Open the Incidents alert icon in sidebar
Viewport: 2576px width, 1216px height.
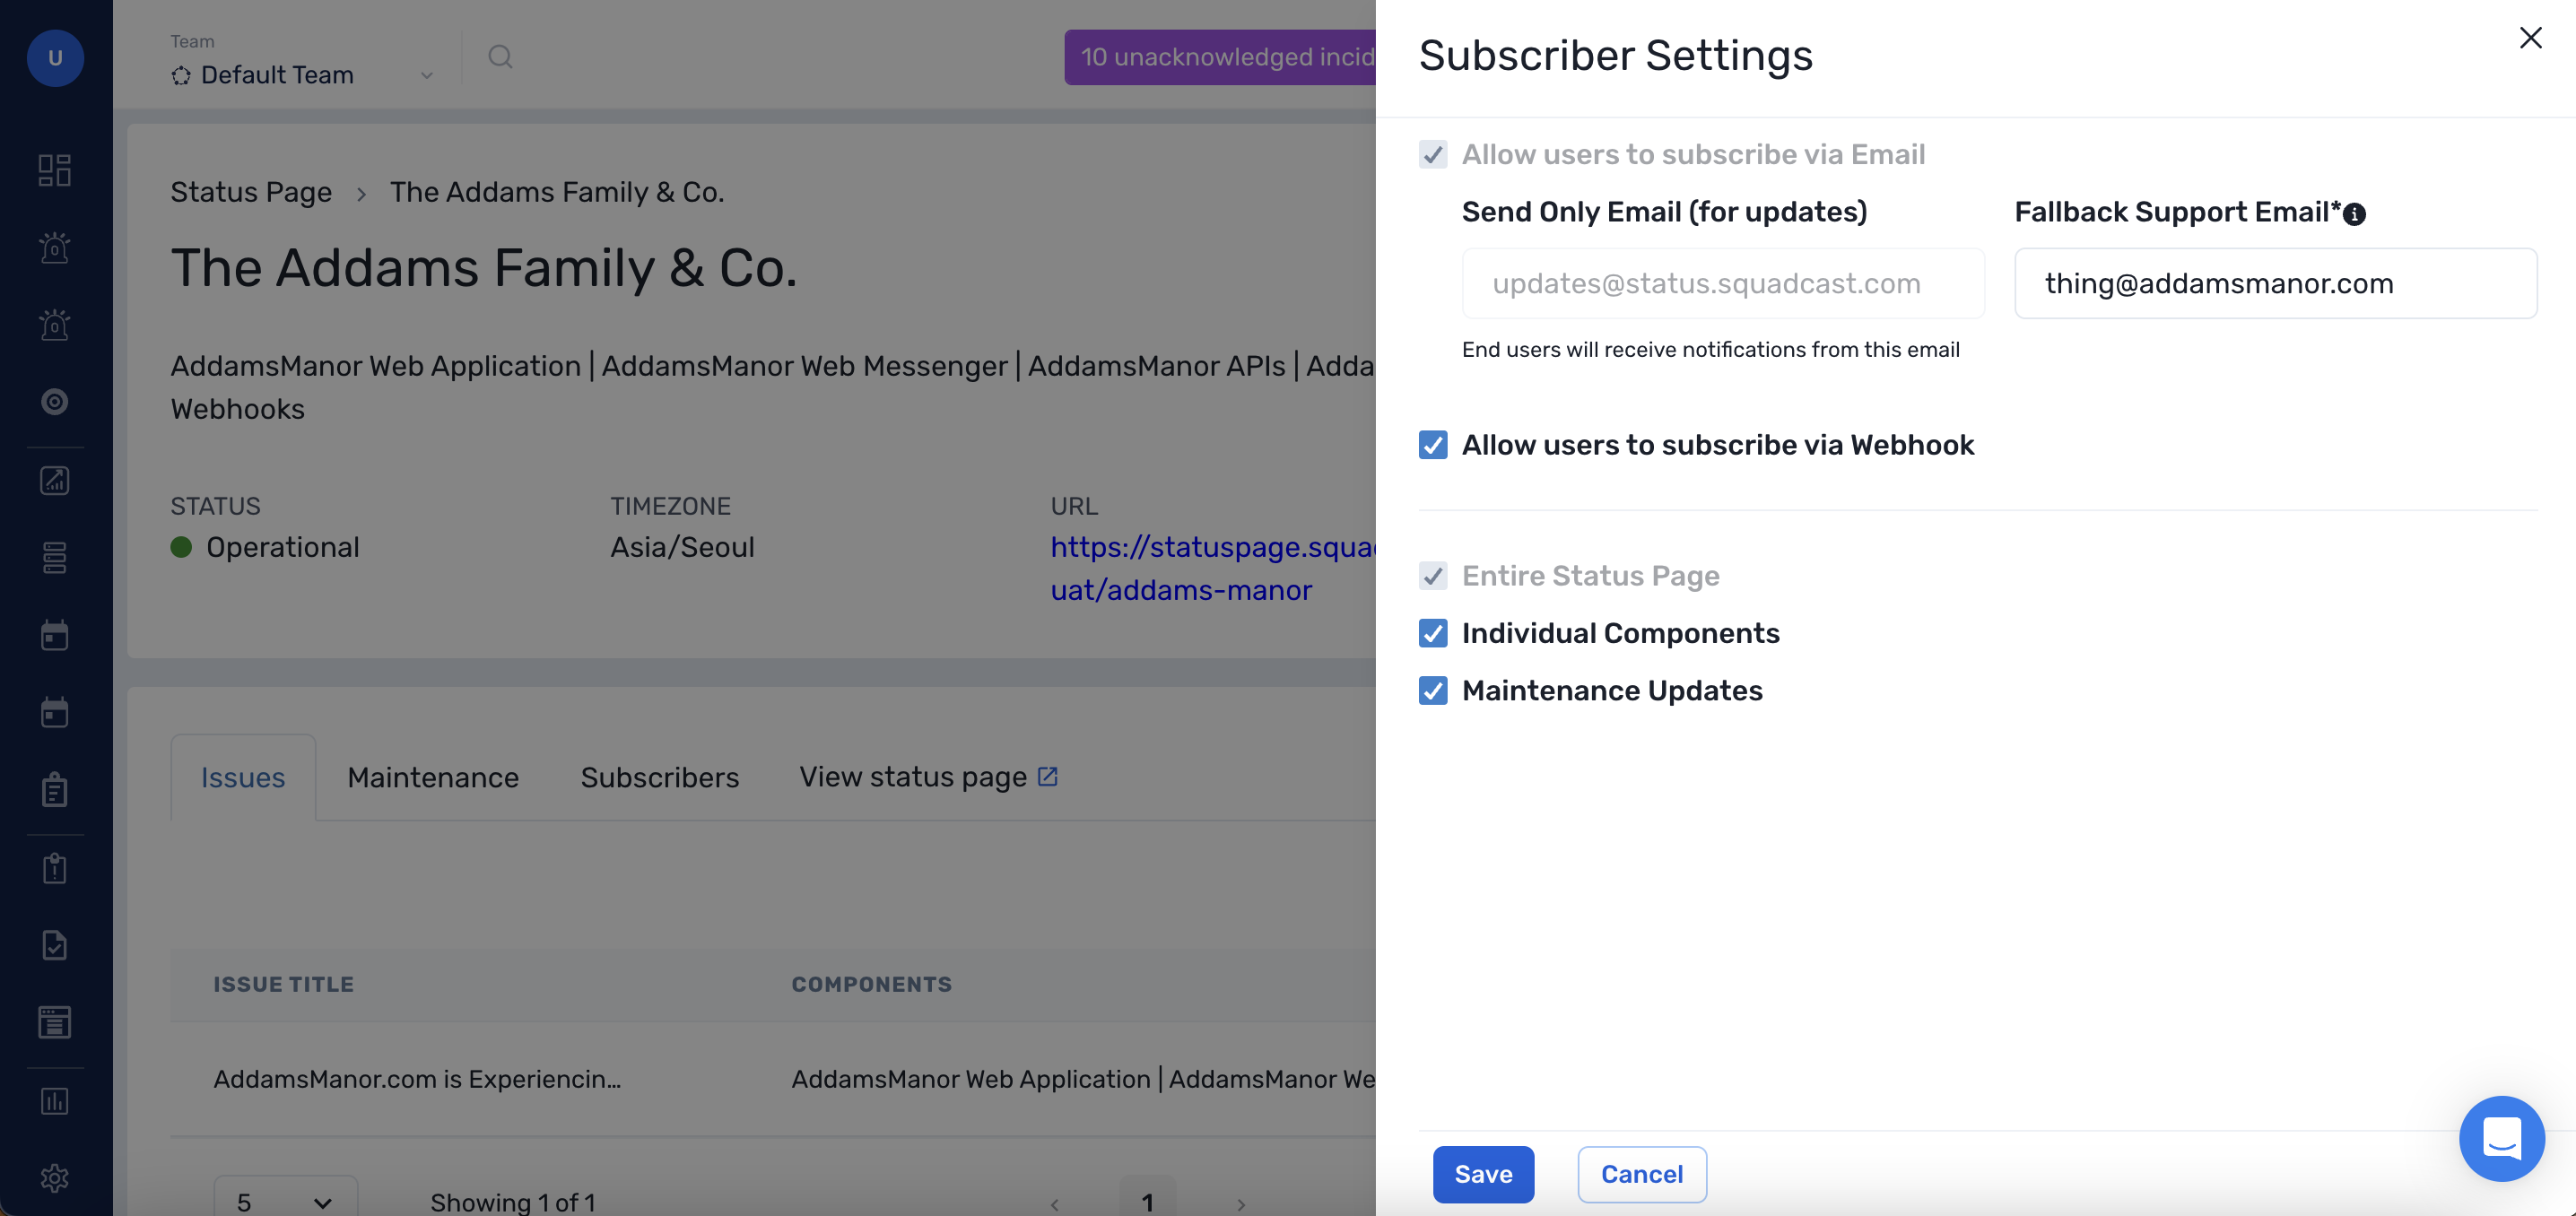tap(54, 247)
